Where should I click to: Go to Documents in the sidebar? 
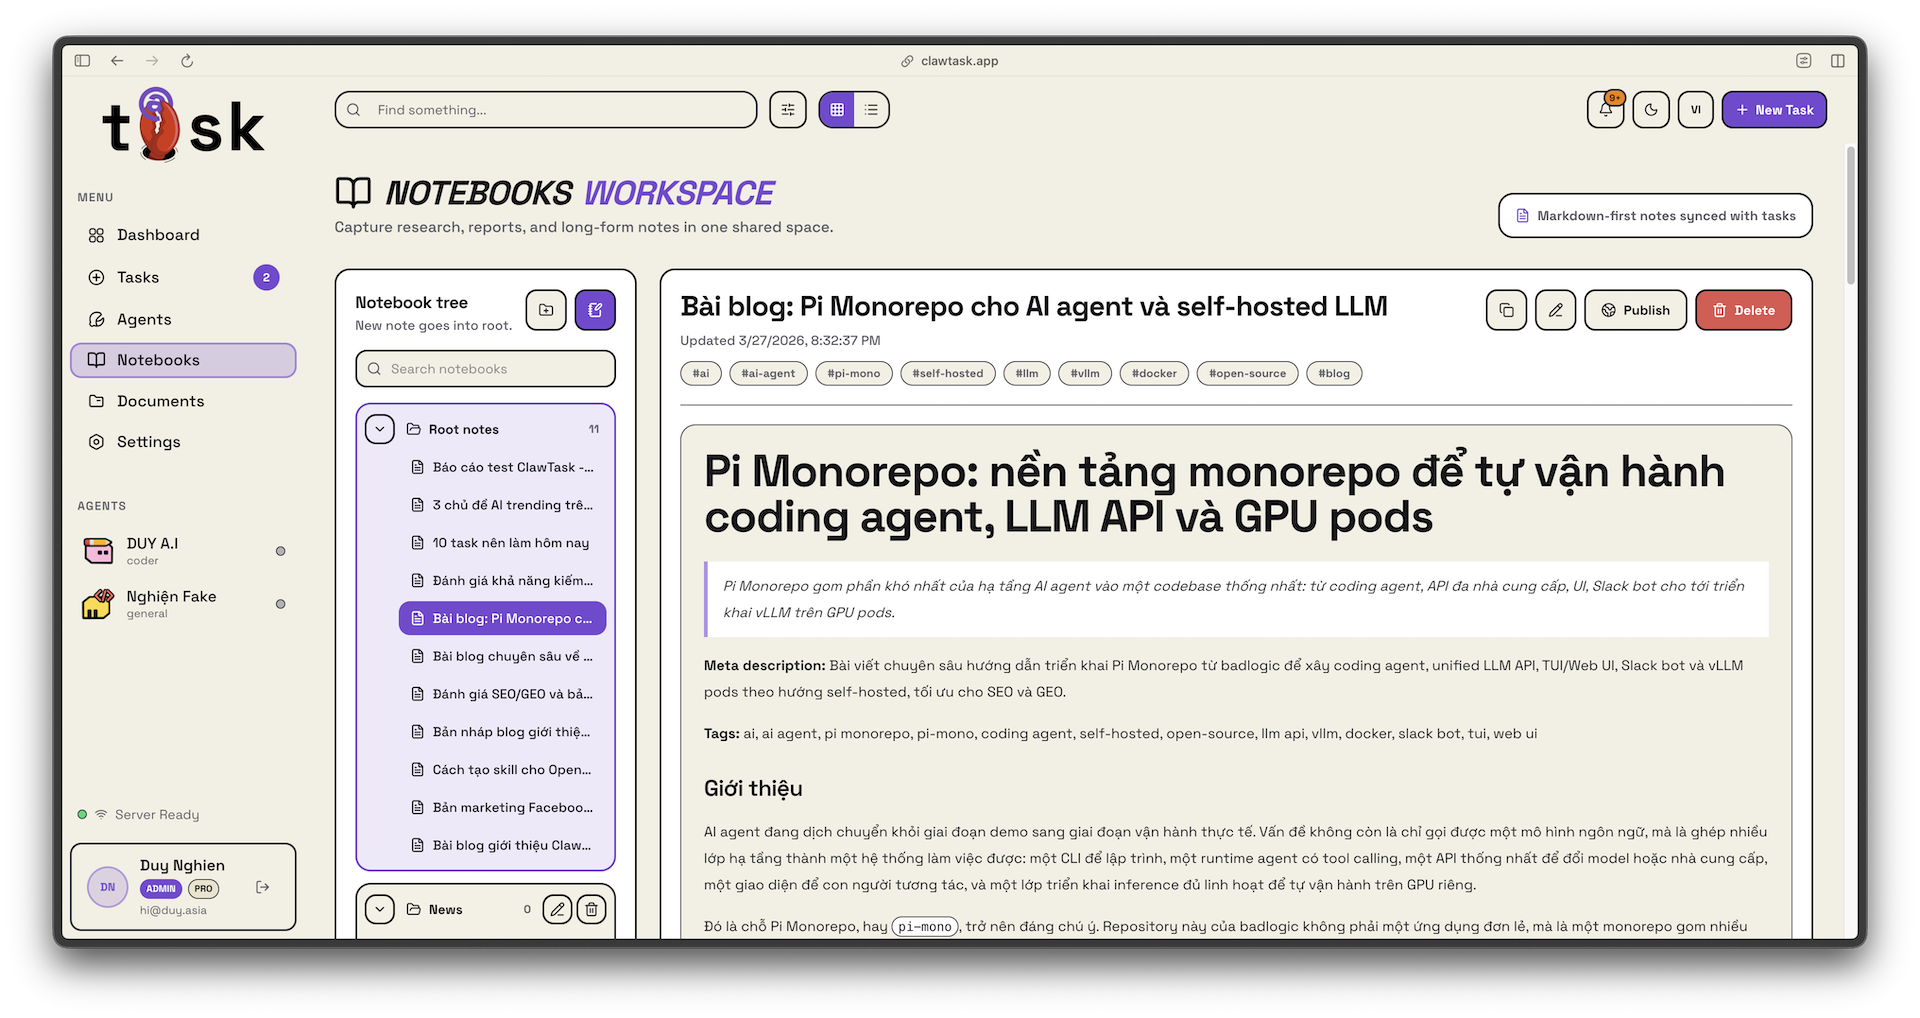click(160, 401)
